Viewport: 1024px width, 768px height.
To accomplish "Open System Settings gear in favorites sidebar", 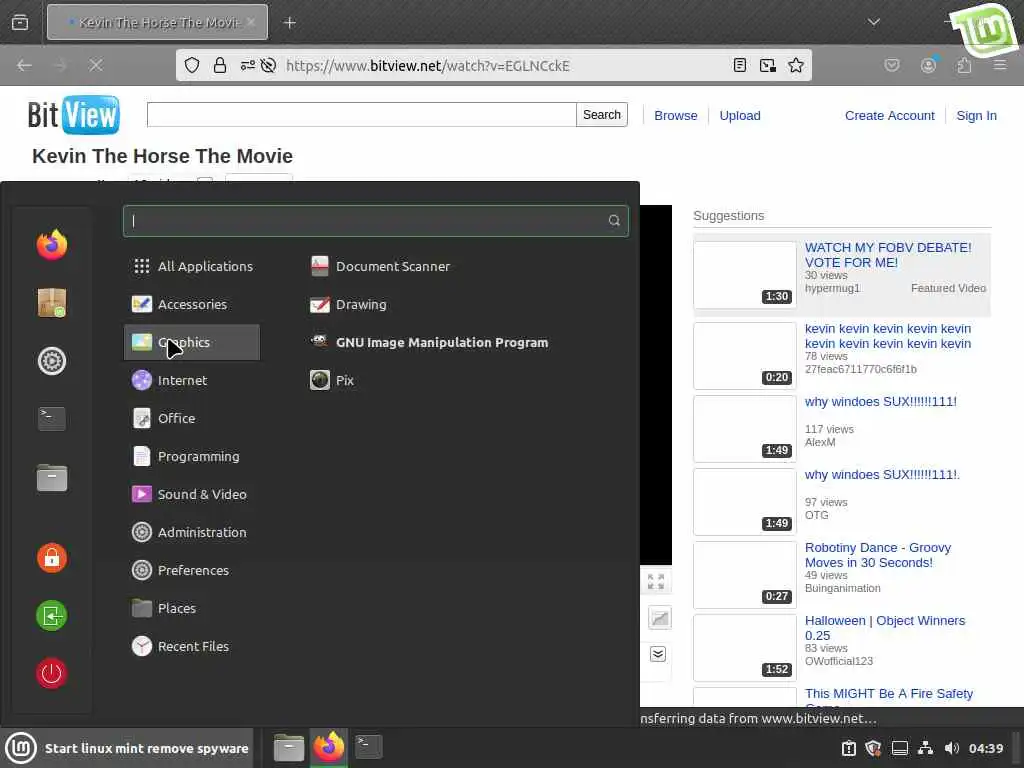I will [x=52, y=360].
